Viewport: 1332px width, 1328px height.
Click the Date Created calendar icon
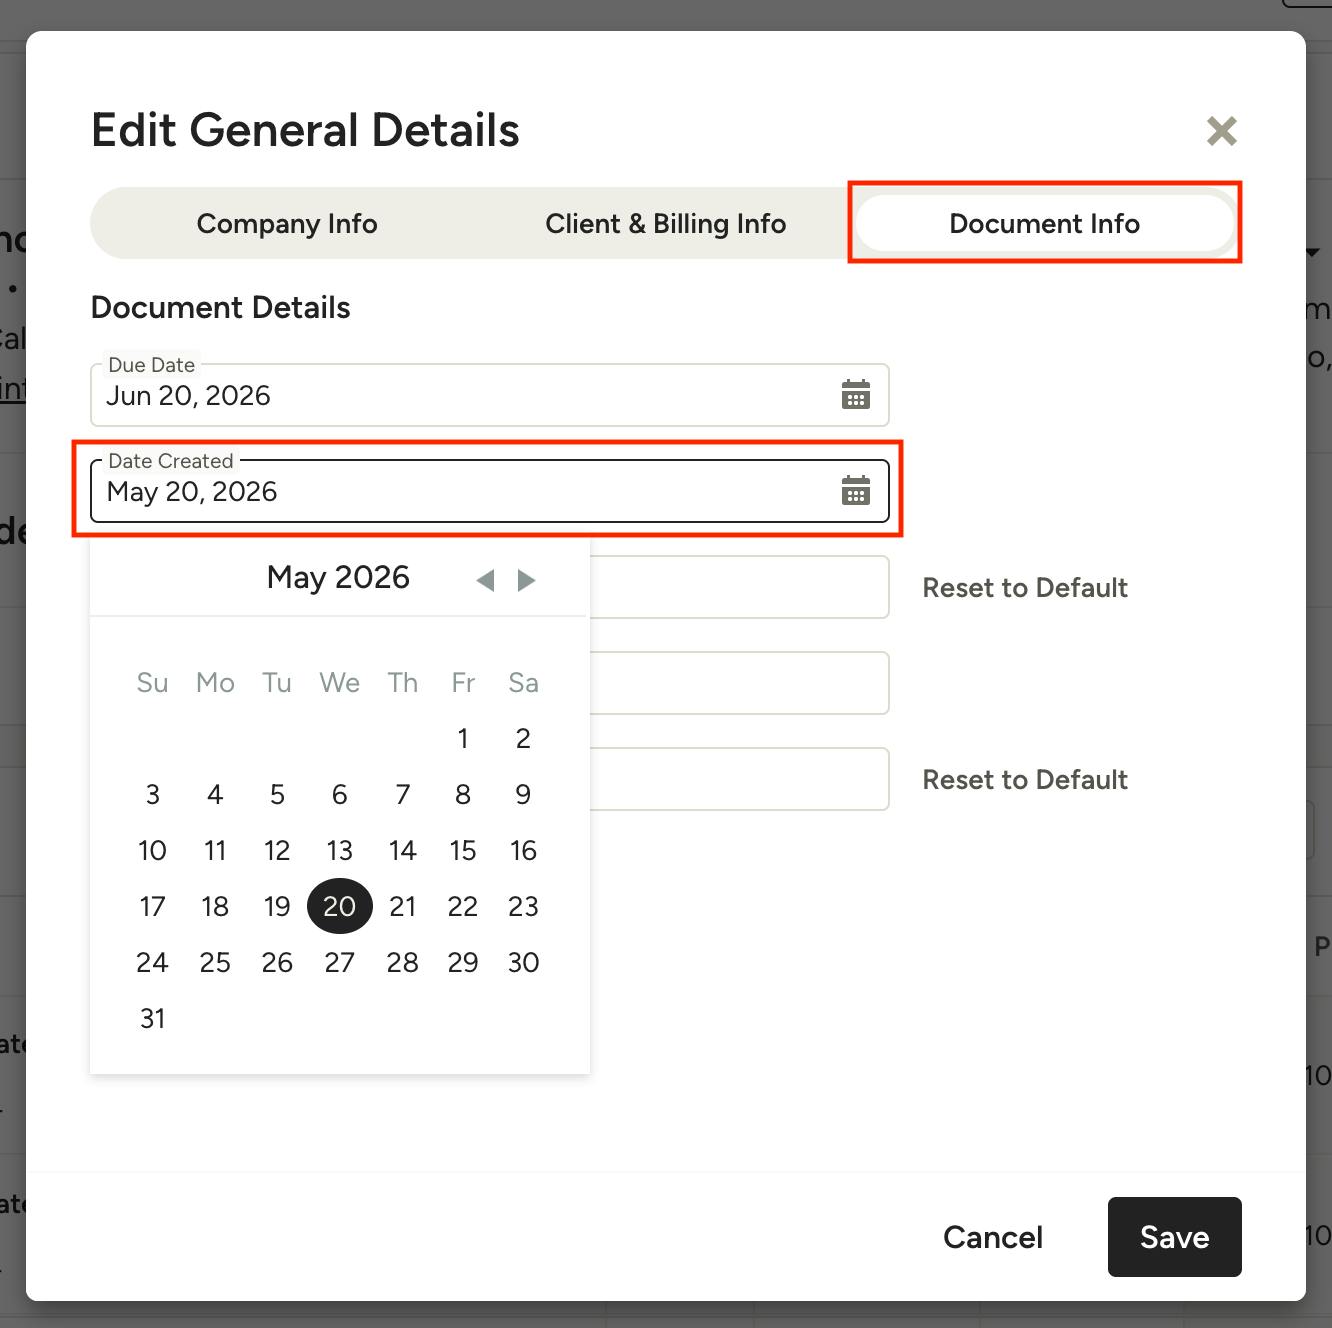click(x=856, y=491)
